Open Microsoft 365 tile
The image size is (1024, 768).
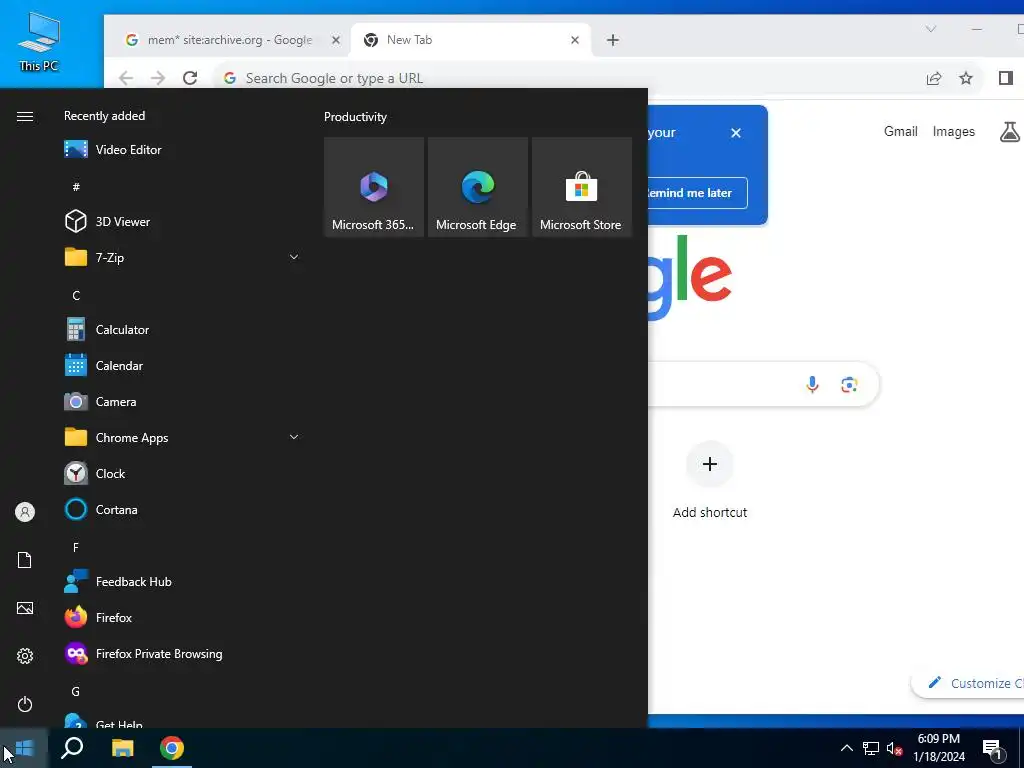(x=374, y=187)
